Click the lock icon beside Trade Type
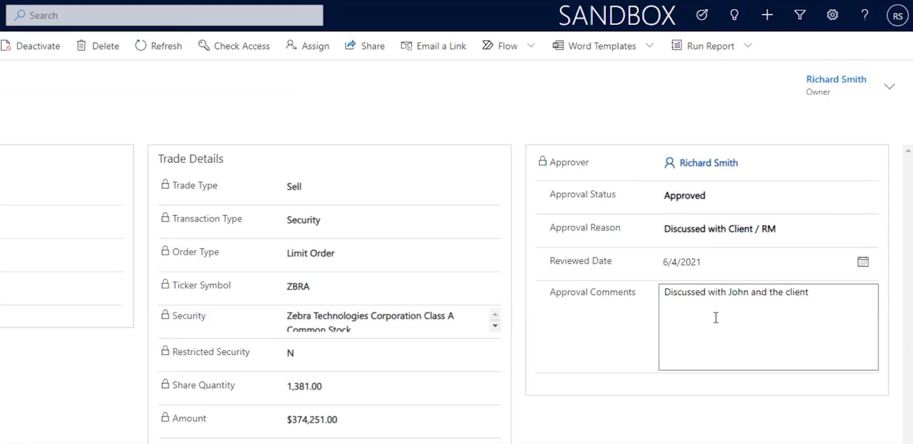The width and height of the screenshot is (913, 444). click(x=165, y=184)
